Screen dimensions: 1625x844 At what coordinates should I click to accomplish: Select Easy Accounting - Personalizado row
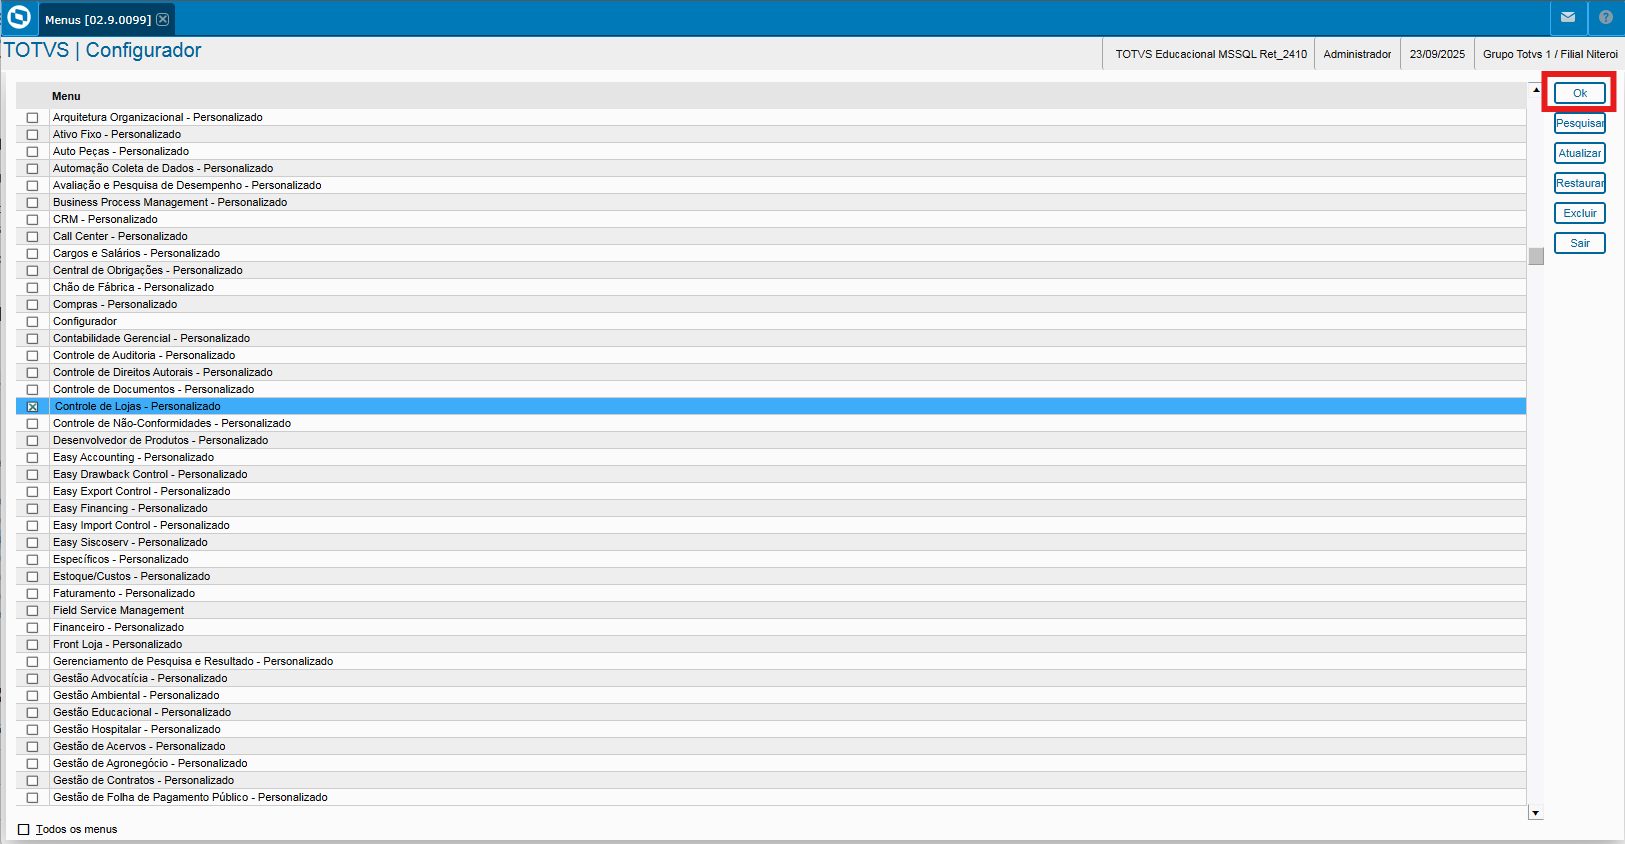coord(771,458)
